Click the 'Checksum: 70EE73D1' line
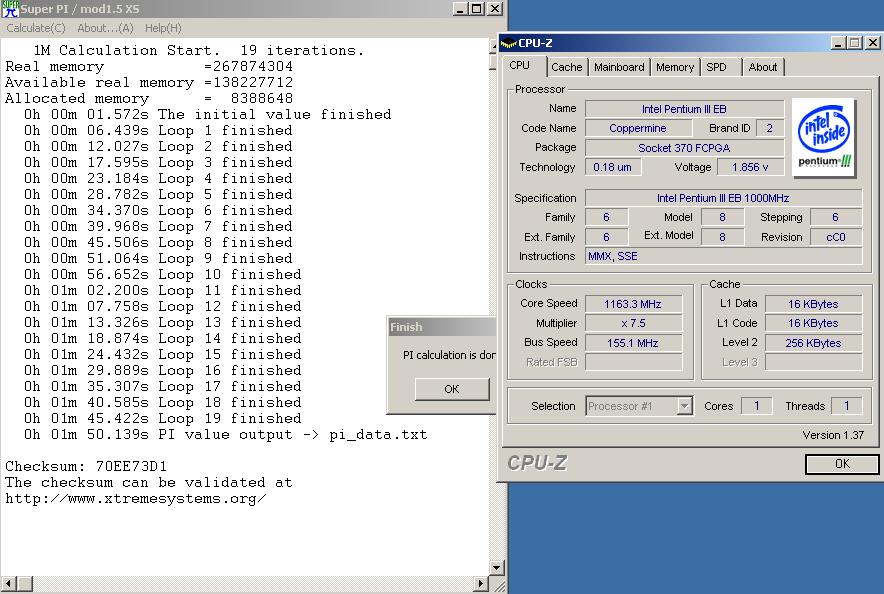The height and width of the screenshot is (594, 884). coord(86,467)
